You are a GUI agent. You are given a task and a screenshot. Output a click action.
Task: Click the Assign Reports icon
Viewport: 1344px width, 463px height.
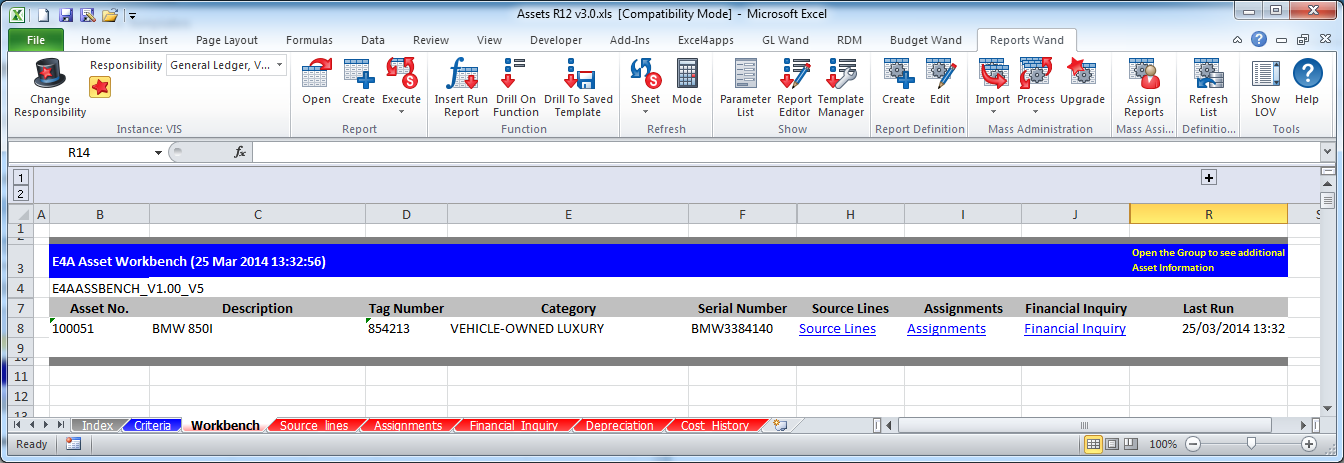[1143, 74]
